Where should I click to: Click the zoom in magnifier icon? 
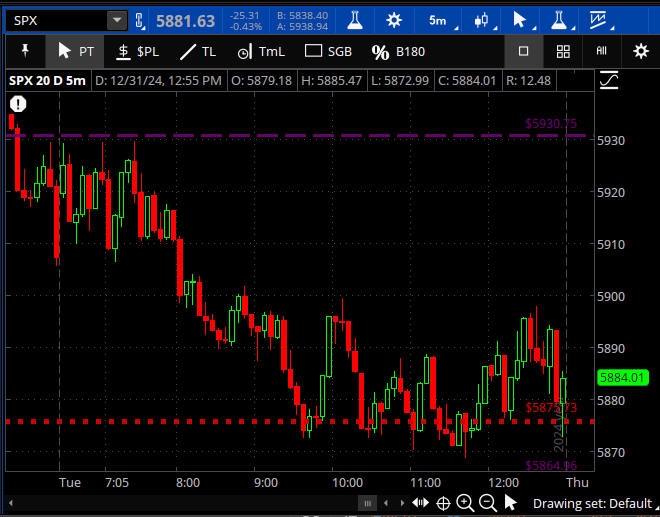tap(465, 503)
